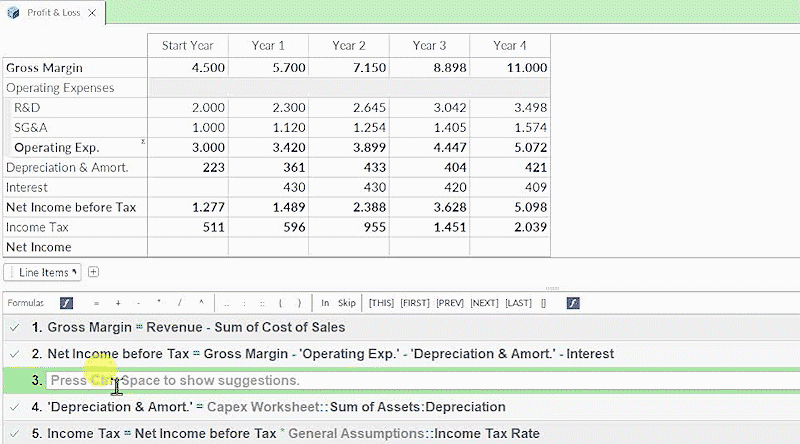Insert the plus operator from formula toolbar
Viewport: 800px width, 444px height.
pyautogui.click(x=117, y=302)
